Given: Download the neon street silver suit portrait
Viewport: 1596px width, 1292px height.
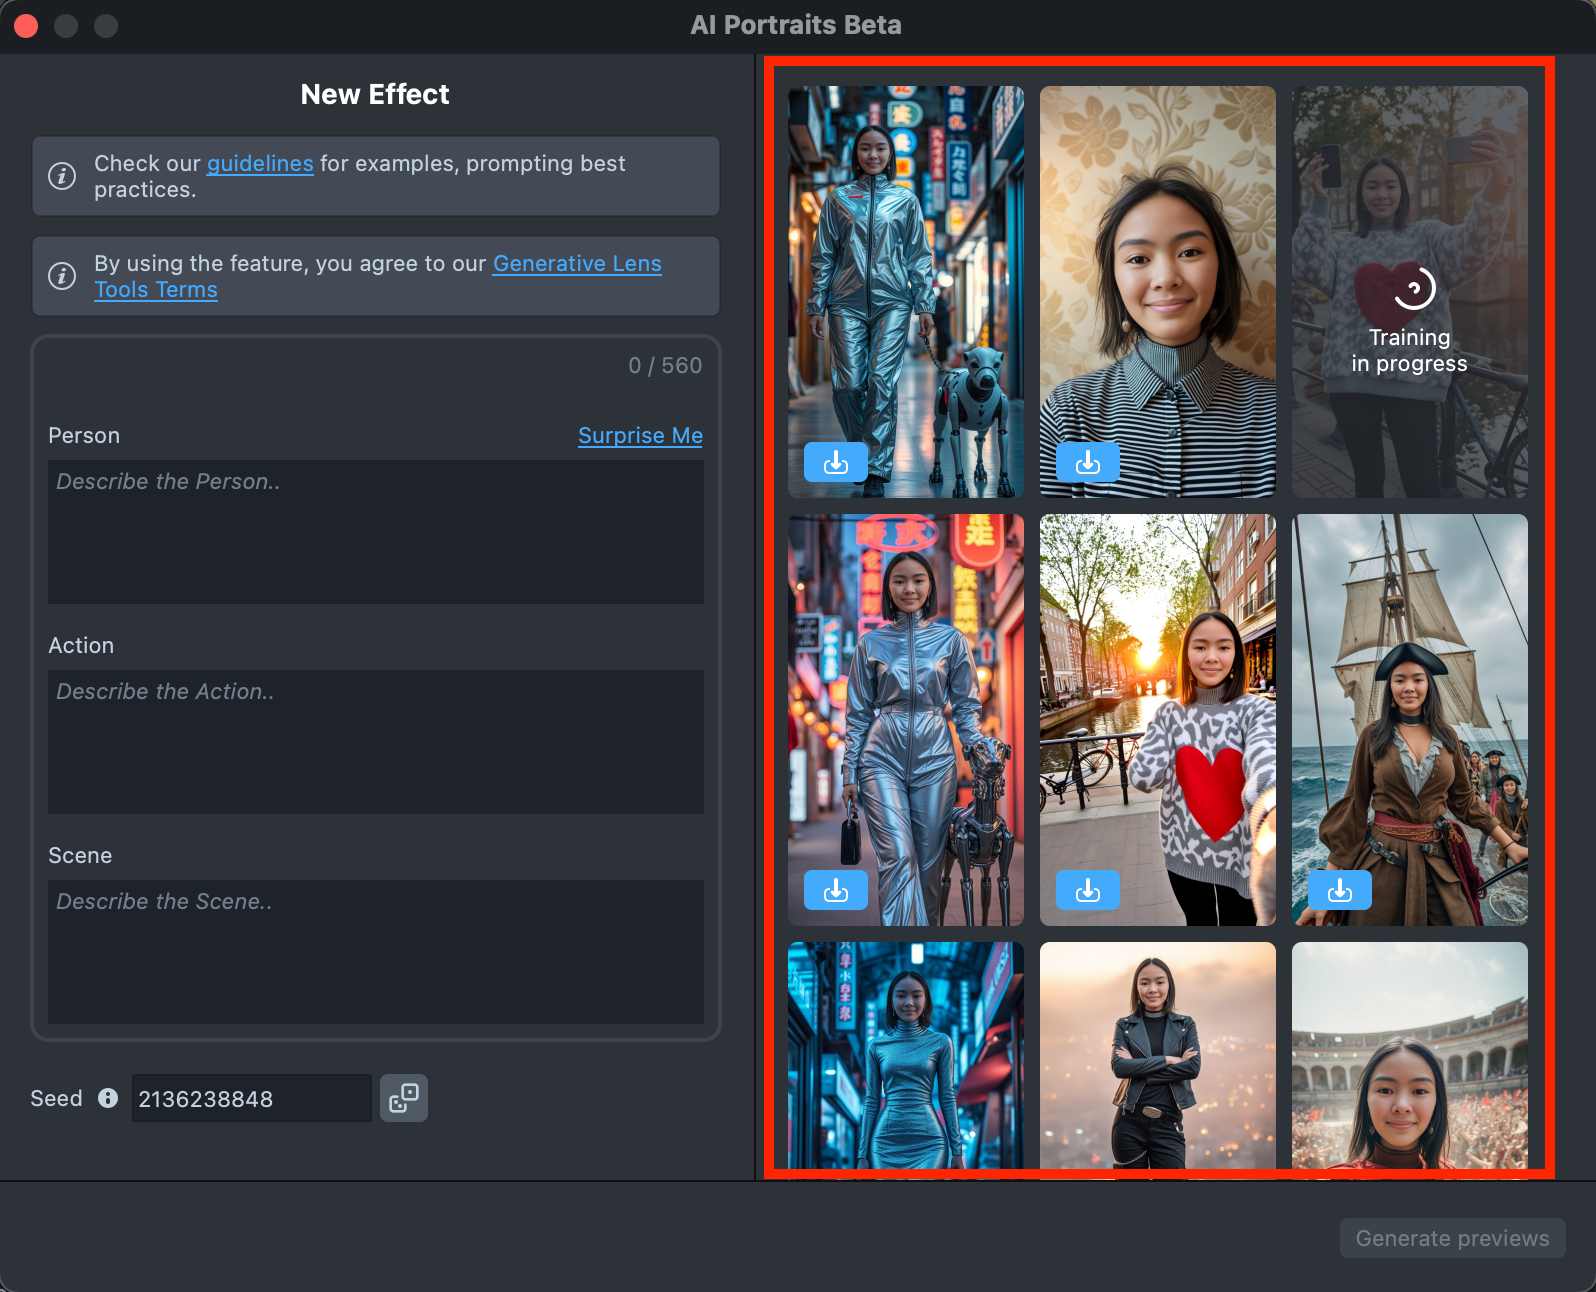Looking at the screenshot, I should (x=835, y=890).
